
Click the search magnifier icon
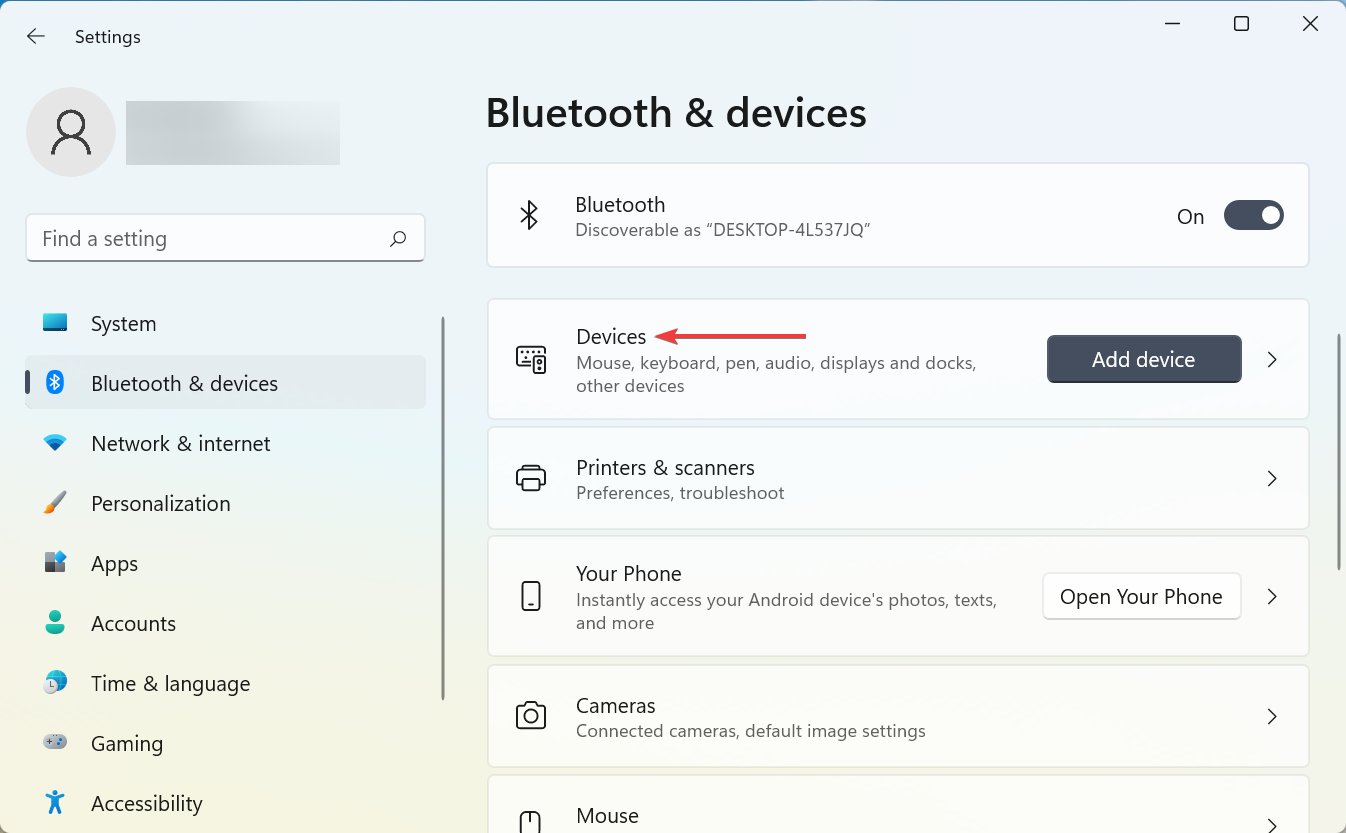point(398,238)
